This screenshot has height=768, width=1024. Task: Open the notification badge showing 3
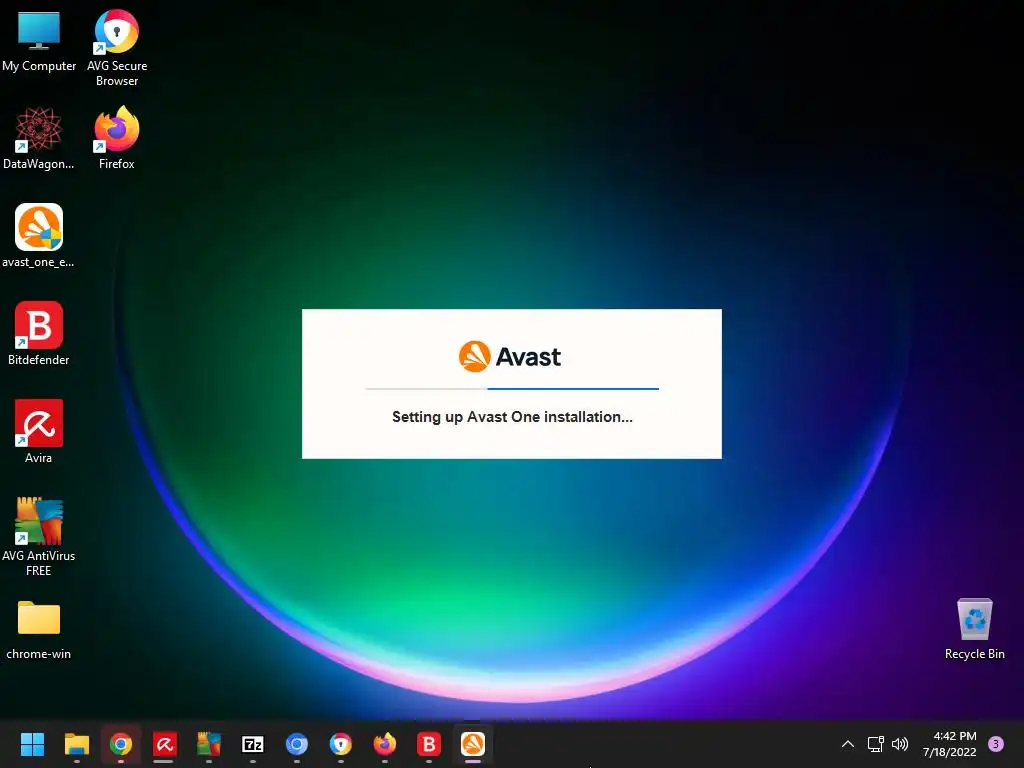(x=996, y=744)
